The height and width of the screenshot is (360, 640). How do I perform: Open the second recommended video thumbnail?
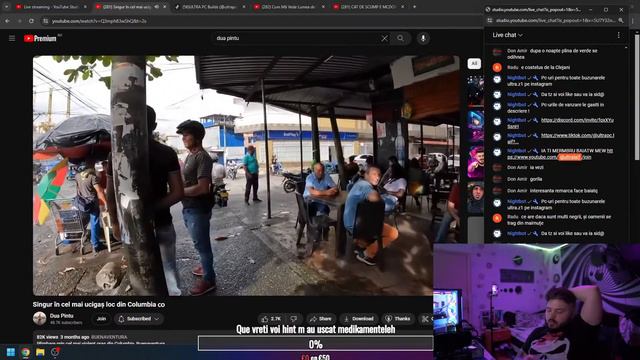pyautogui.click(x=476, y=126)
